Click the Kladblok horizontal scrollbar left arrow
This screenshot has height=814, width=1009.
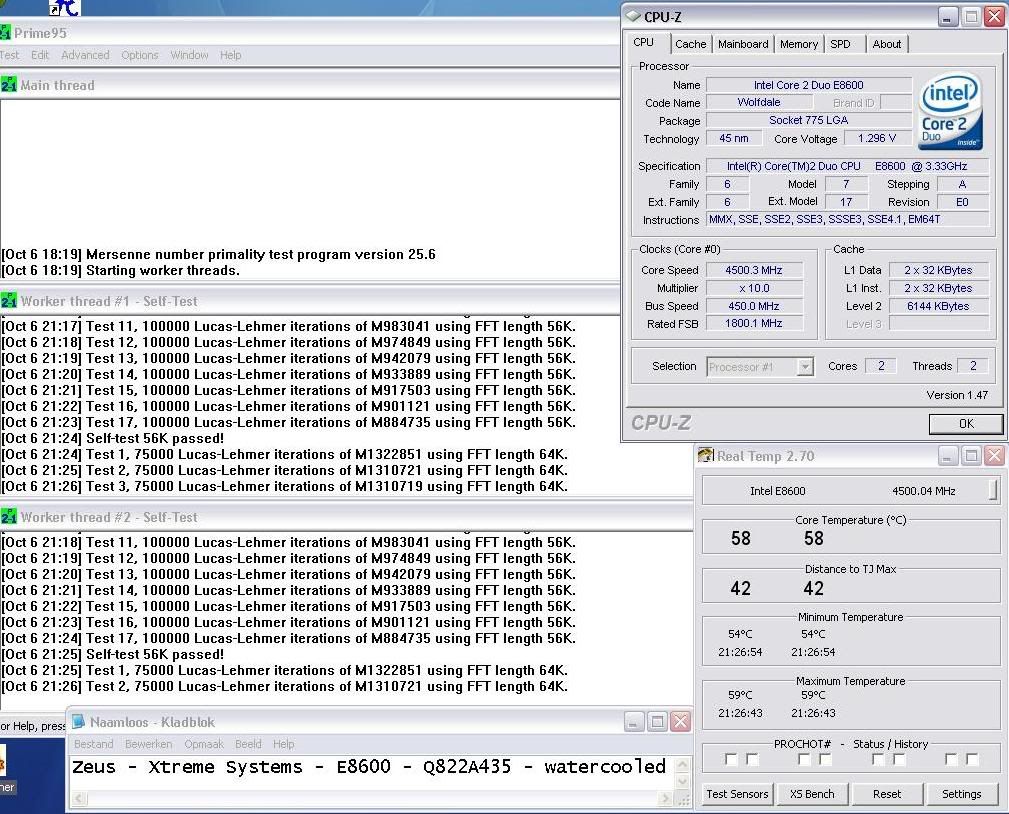coord(77,799)
